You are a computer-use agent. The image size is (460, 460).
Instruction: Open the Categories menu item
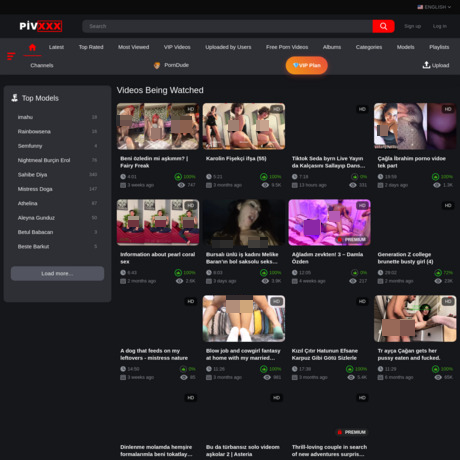coord(369,47)
